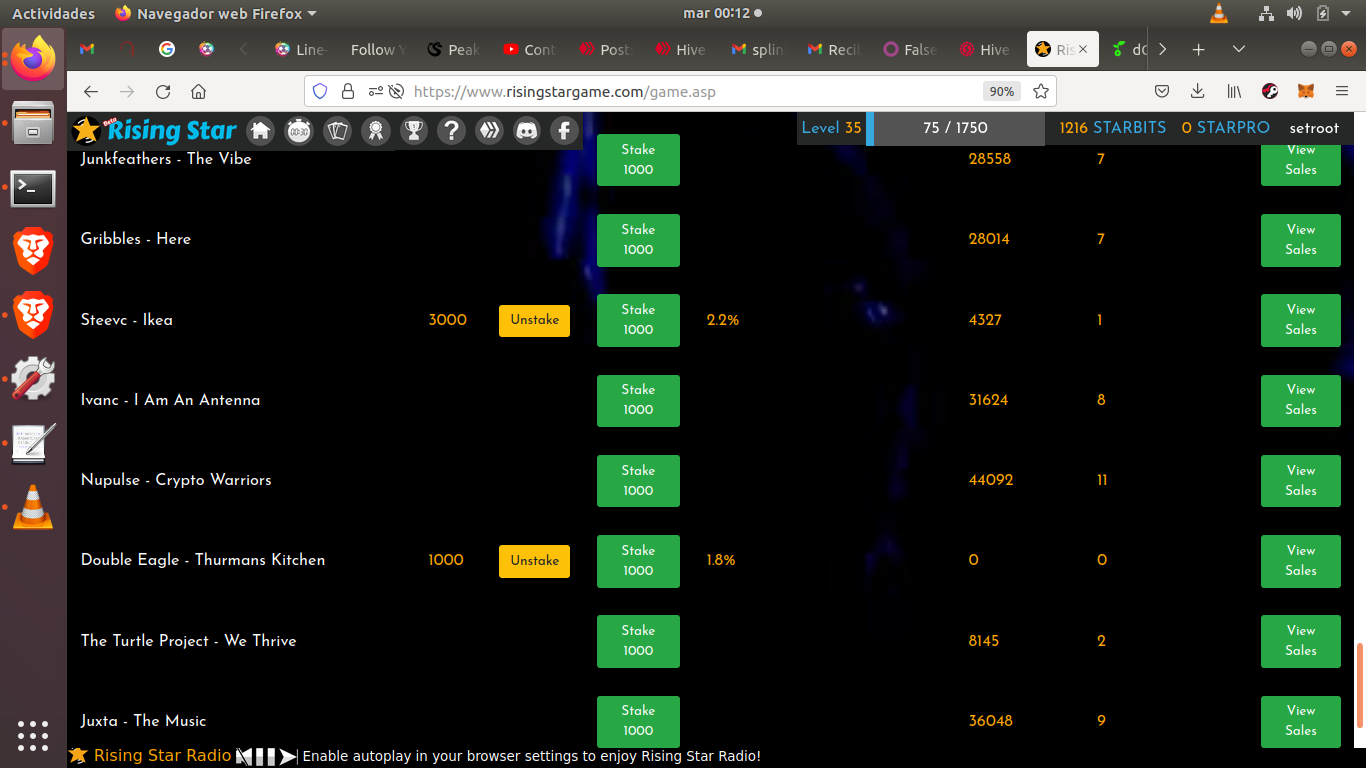This screenshot has width=1366, height=768.
Task: Open the Actividades overview
Action: point(53,13)
